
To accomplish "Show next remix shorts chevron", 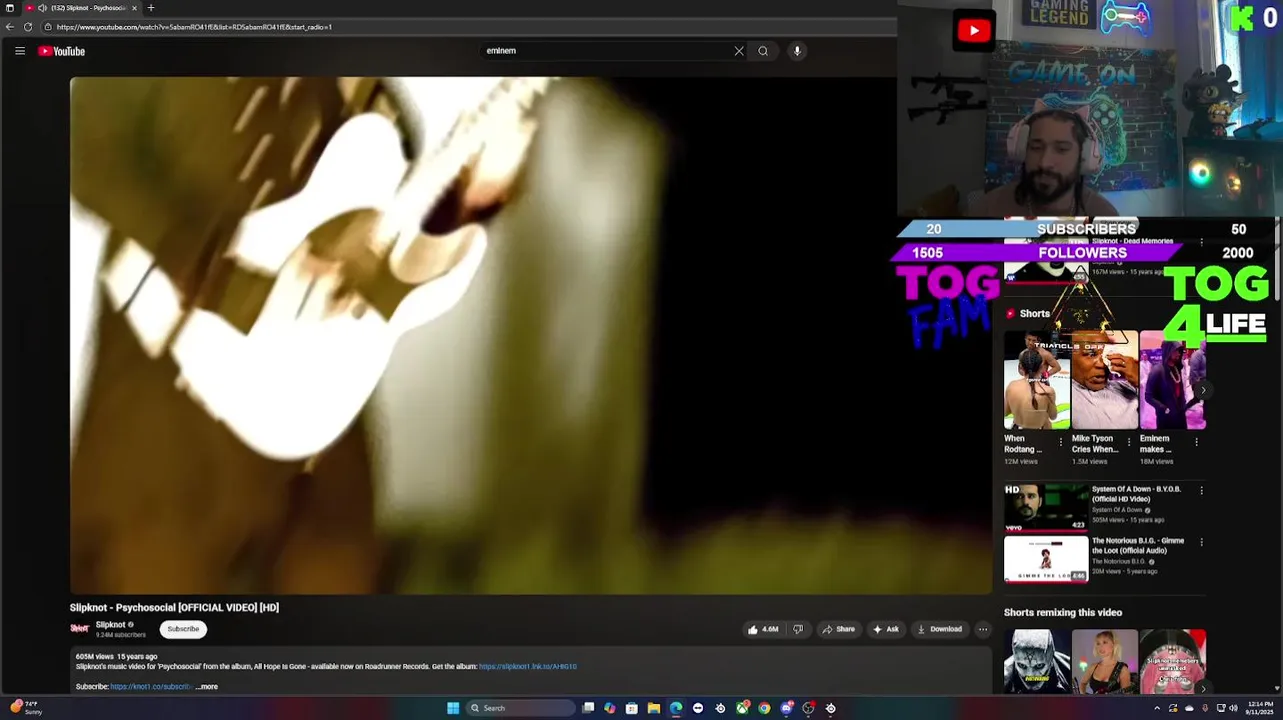I will click(1203, 688).
